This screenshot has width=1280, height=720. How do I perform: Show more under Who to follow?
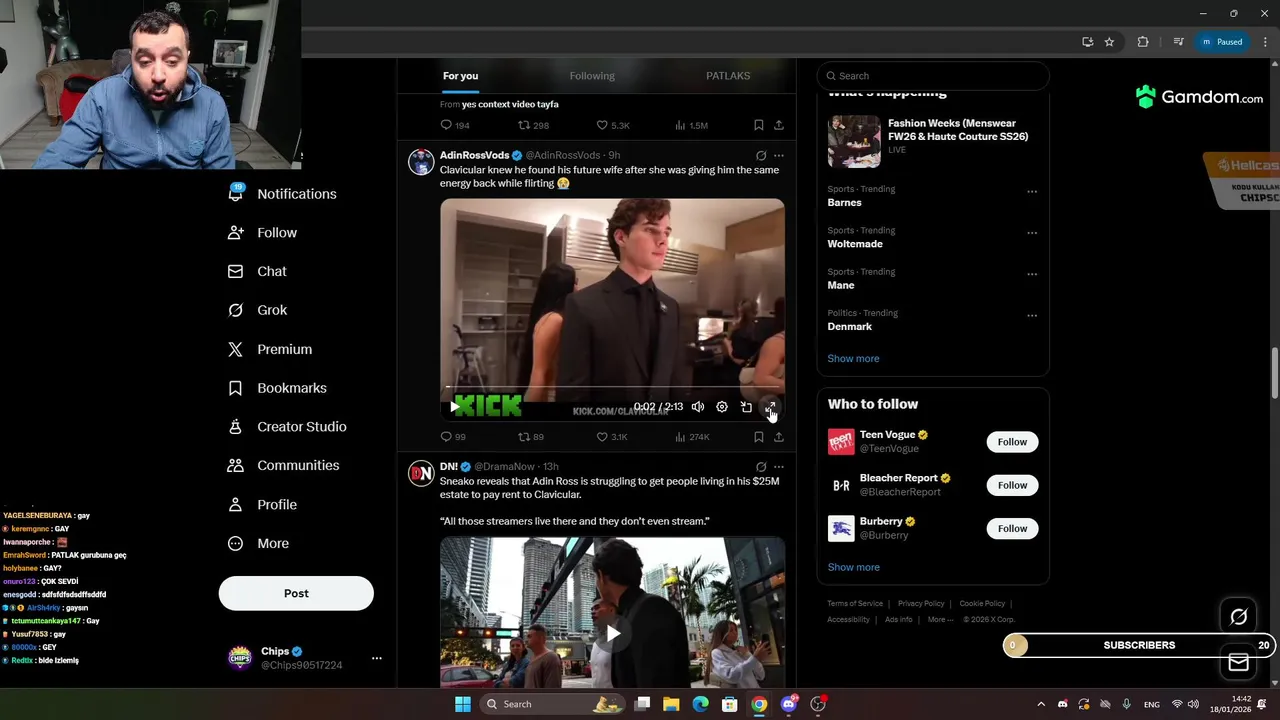[853, 567]
